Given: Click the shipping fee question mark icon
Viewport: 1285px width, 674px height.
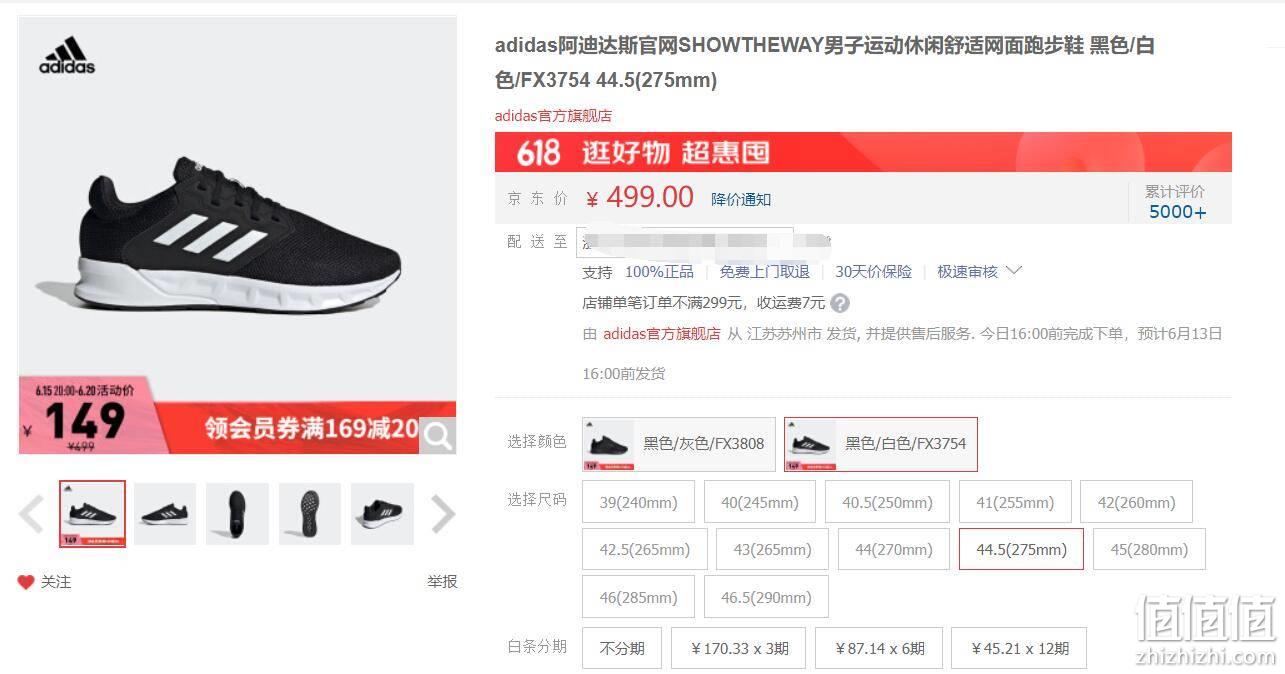Looking at the screenshot, I should click(x=840, y=303).
